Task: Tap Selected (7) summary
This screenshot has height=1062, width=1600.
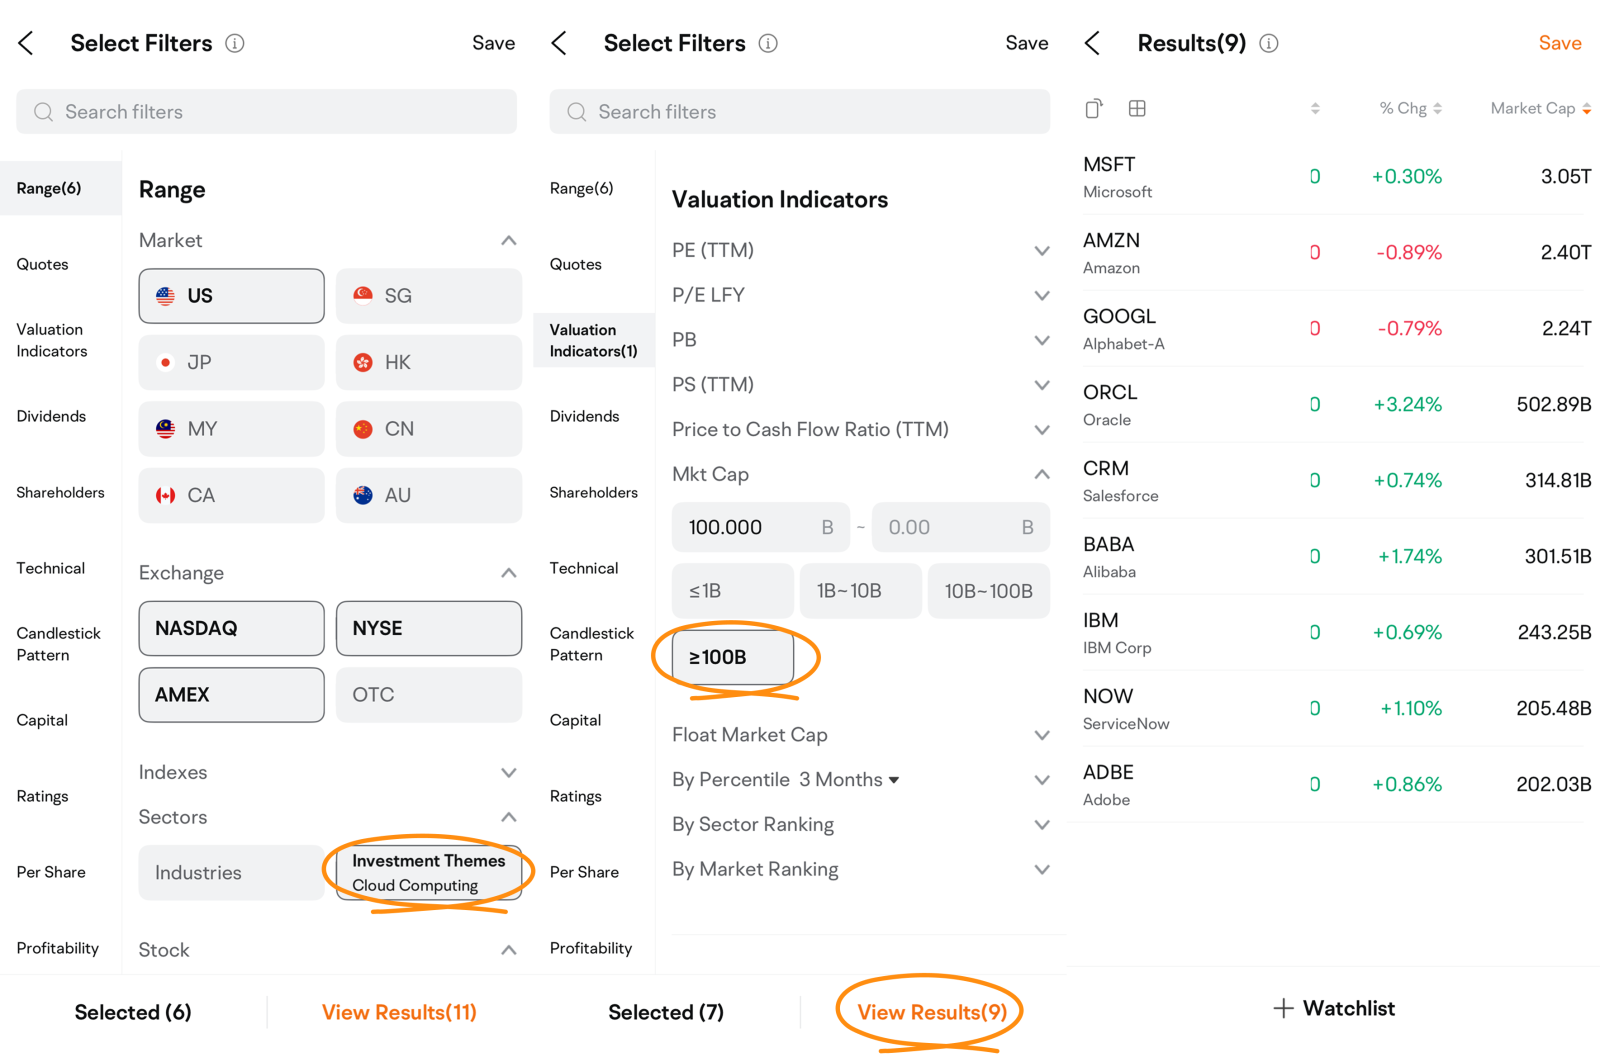Action: tap(666, 1012)
